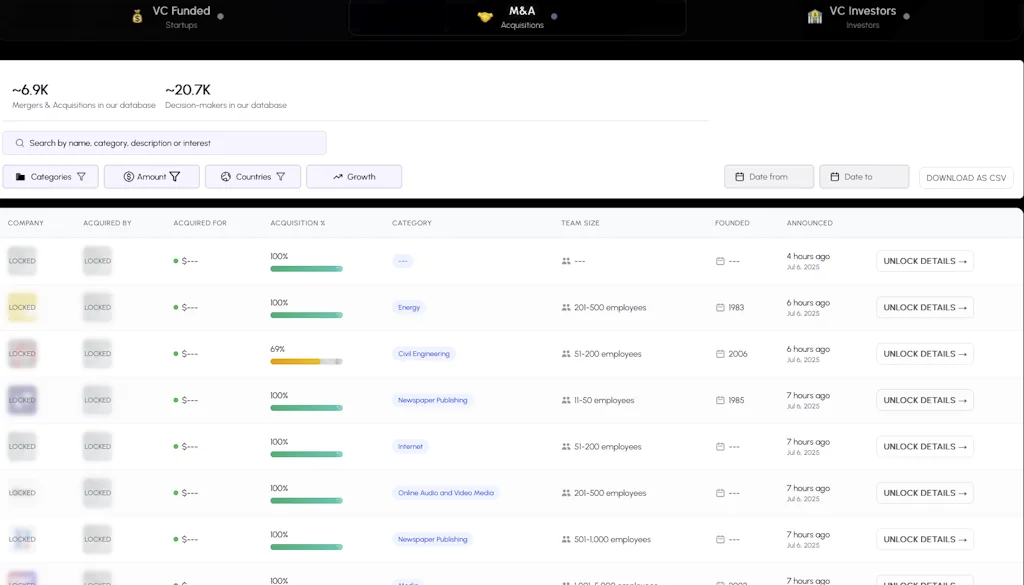Click the handshake M&A icon

tap(485, 16)
